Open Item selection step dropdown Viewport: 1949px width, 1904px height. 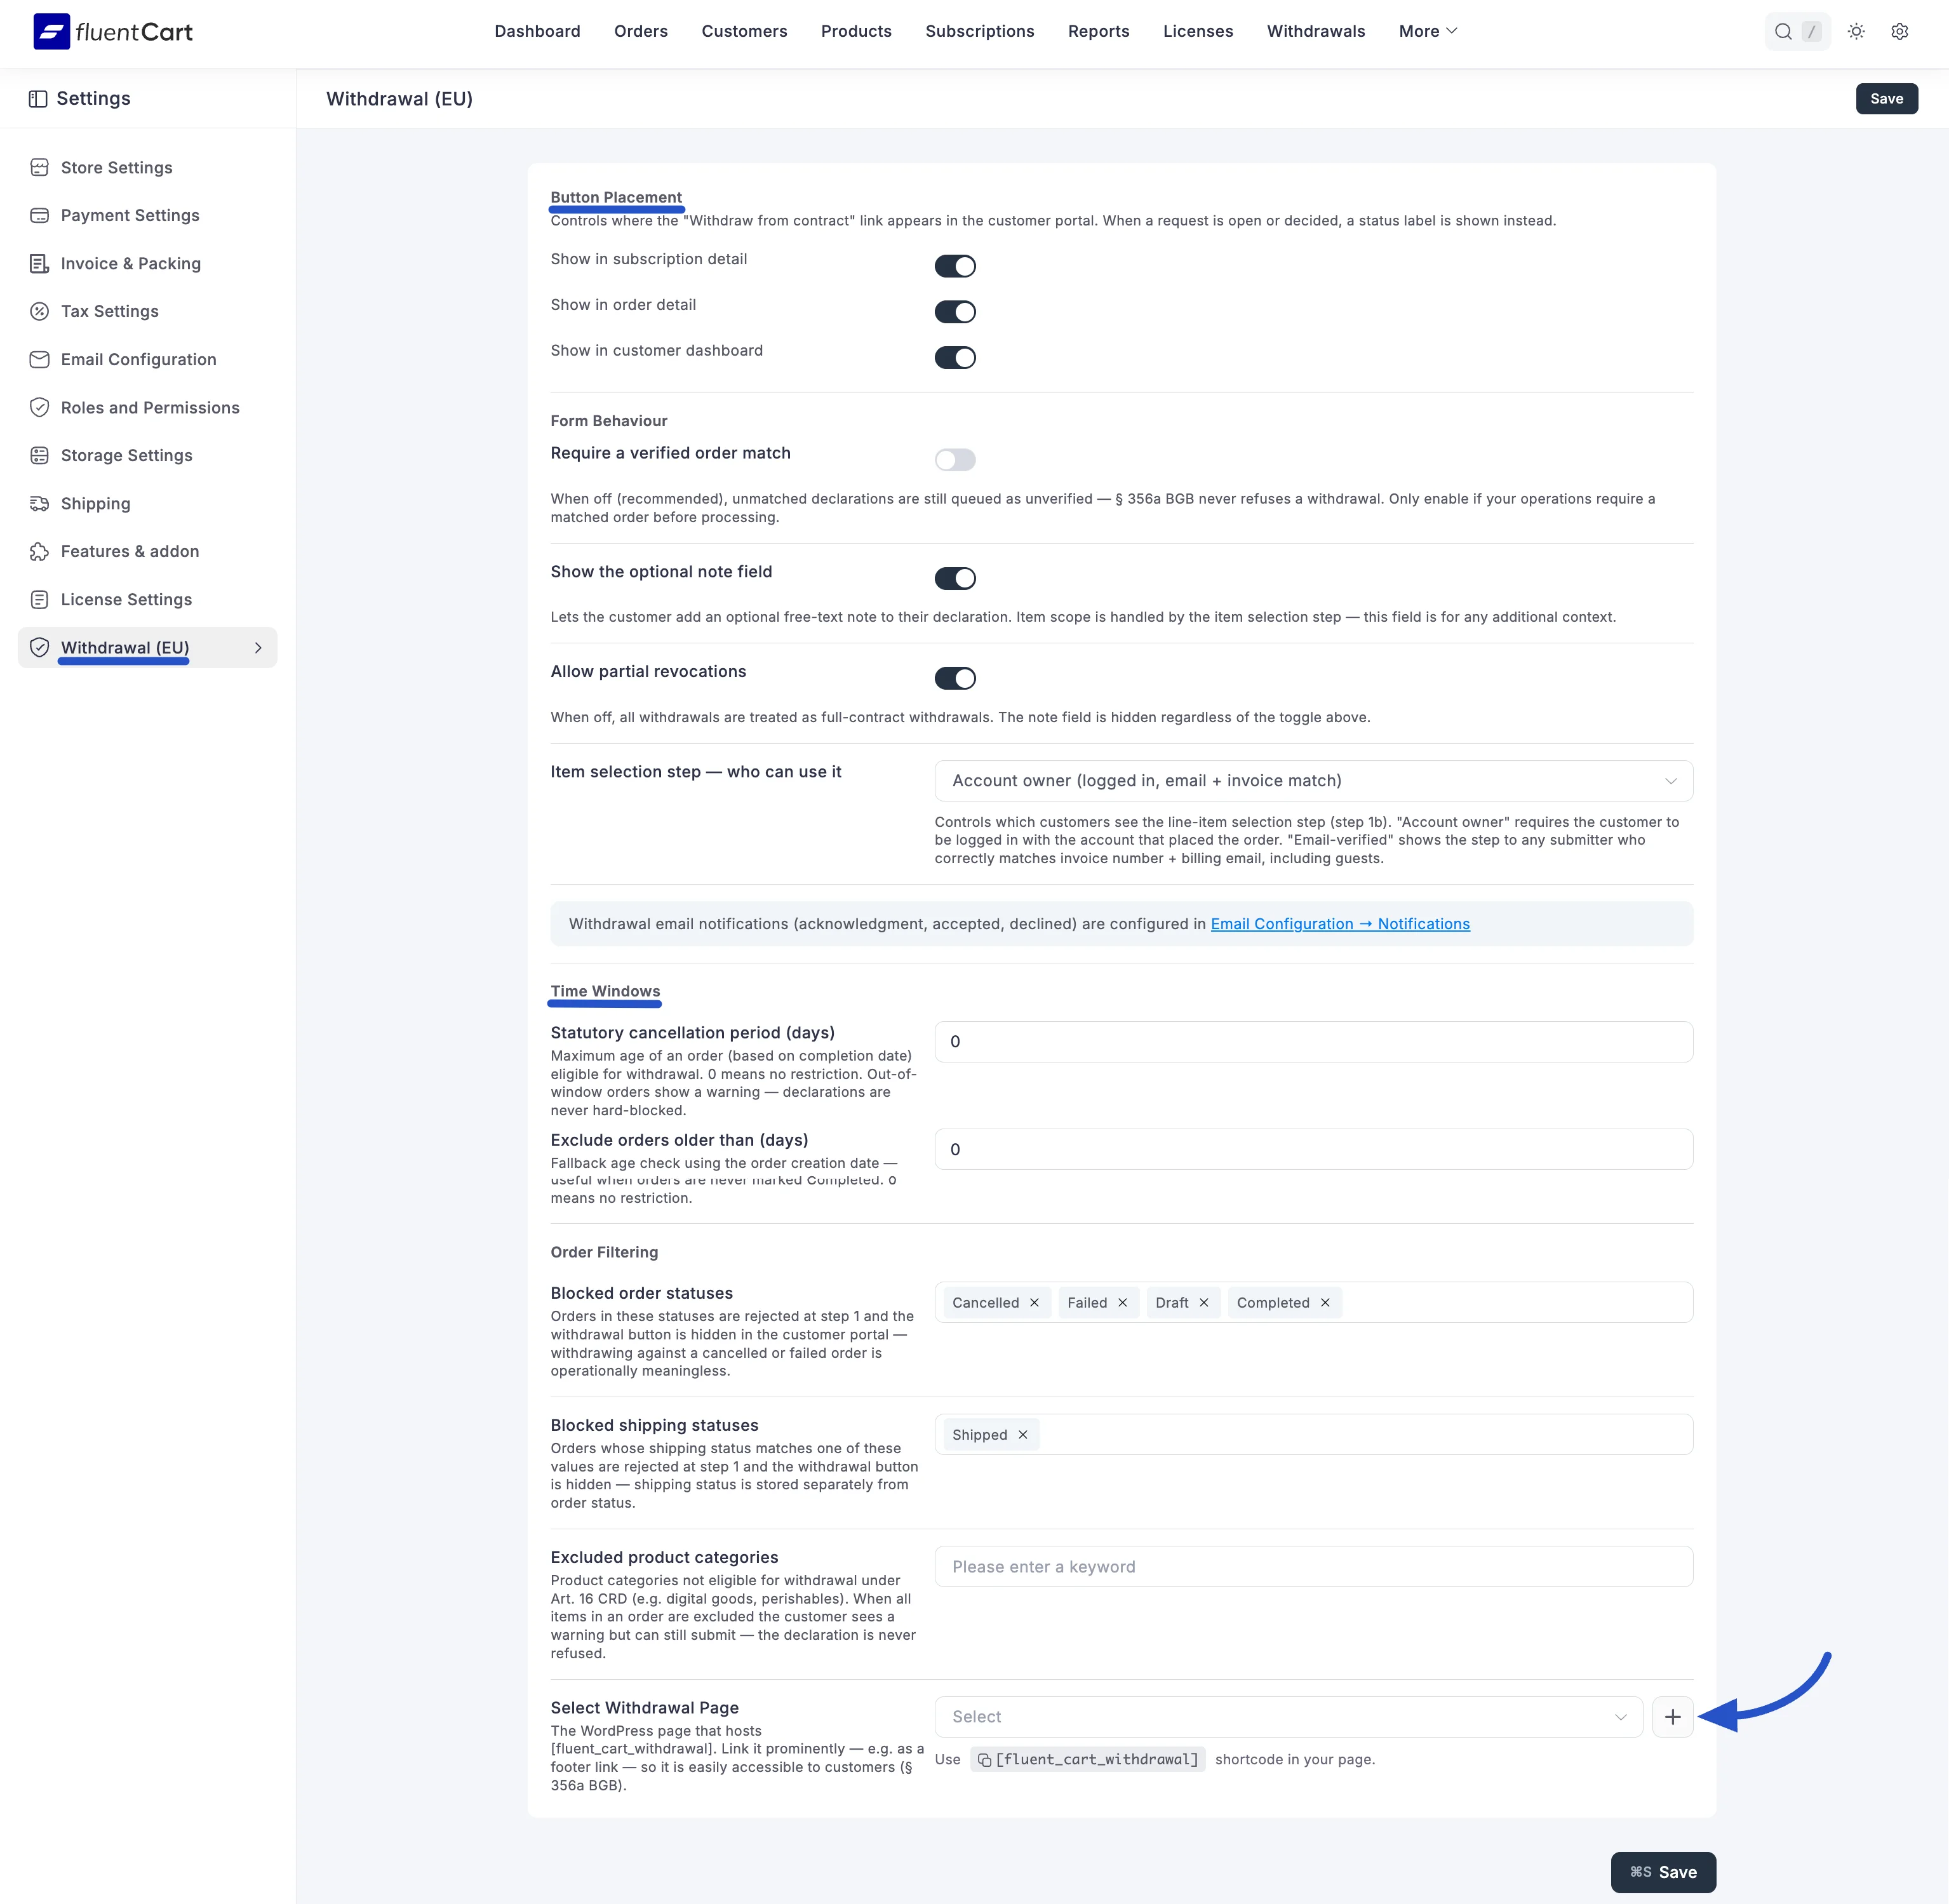(x=1313, y=781)
